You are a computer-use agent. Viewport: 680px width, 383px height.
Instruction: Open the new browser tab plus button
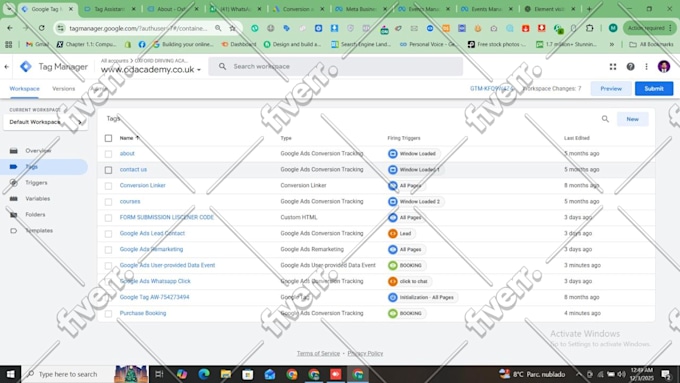[589, 9]
